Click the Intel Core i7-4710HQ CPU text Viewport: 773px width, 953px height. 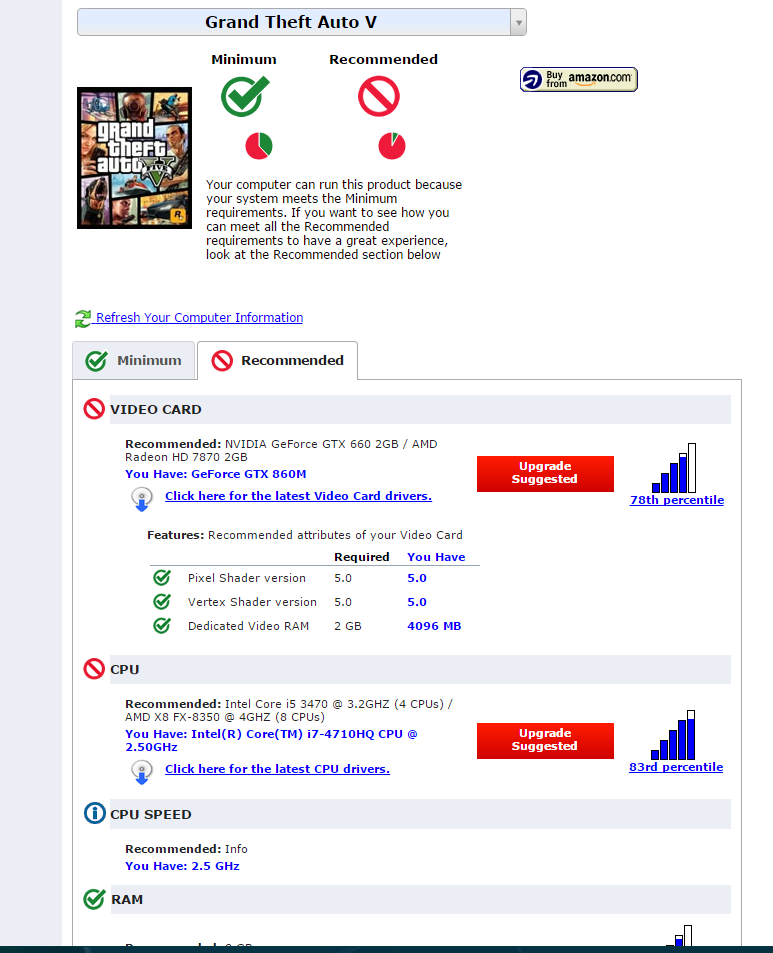[271, 740]
